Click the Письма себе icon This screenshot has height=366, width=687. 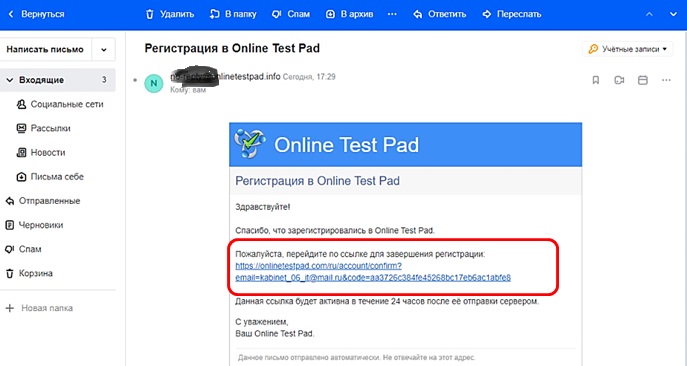point(21,177)
